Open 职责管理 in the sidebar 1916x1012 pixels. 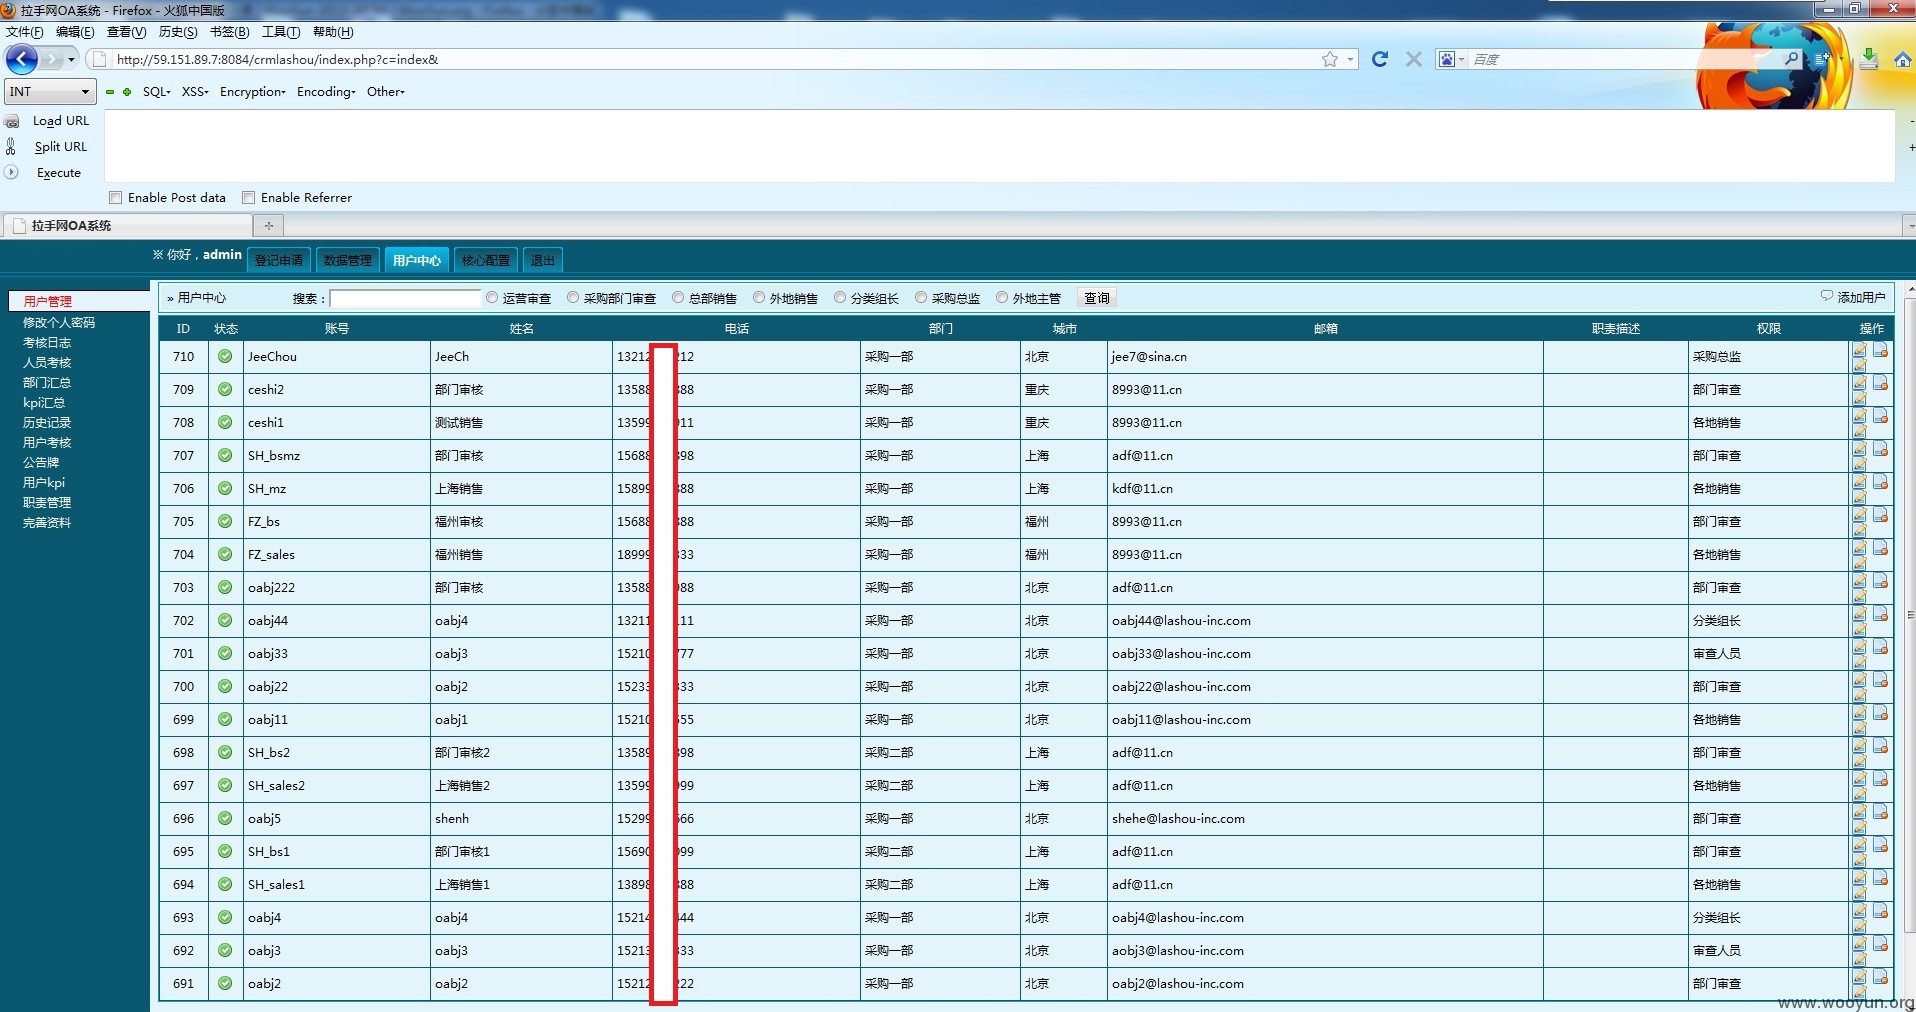click(47, 502)
